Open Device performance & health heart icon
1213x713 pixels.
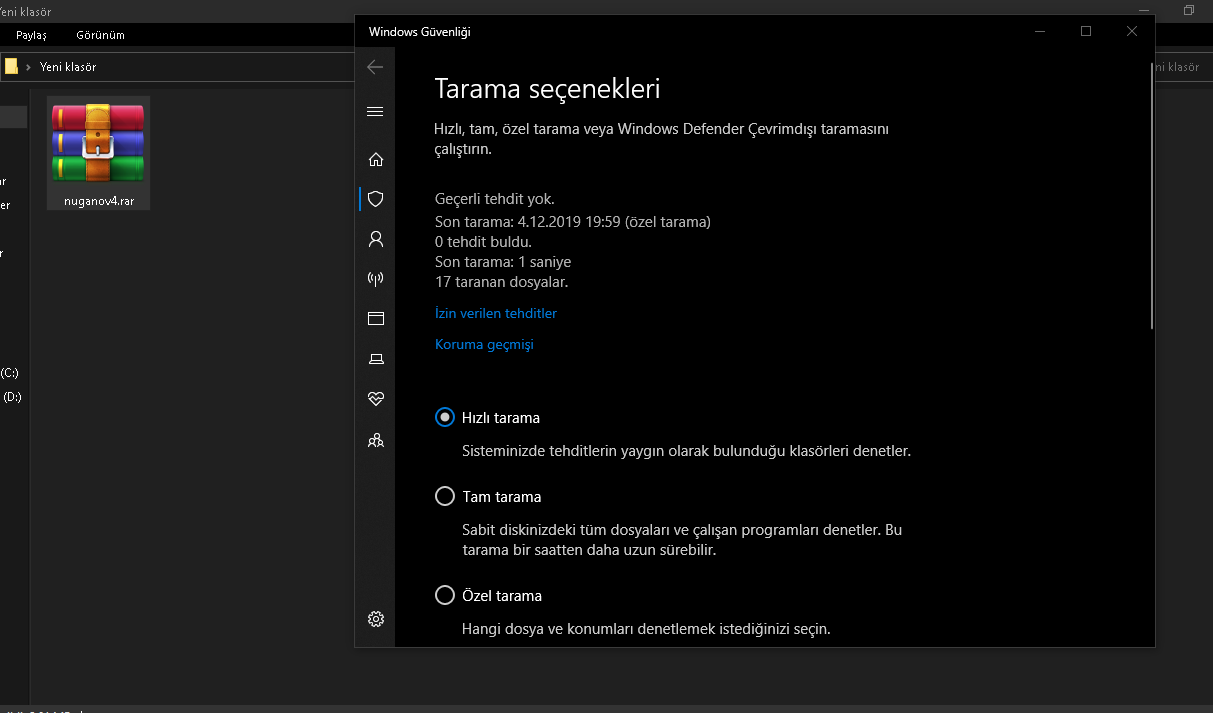coord(376,399)
